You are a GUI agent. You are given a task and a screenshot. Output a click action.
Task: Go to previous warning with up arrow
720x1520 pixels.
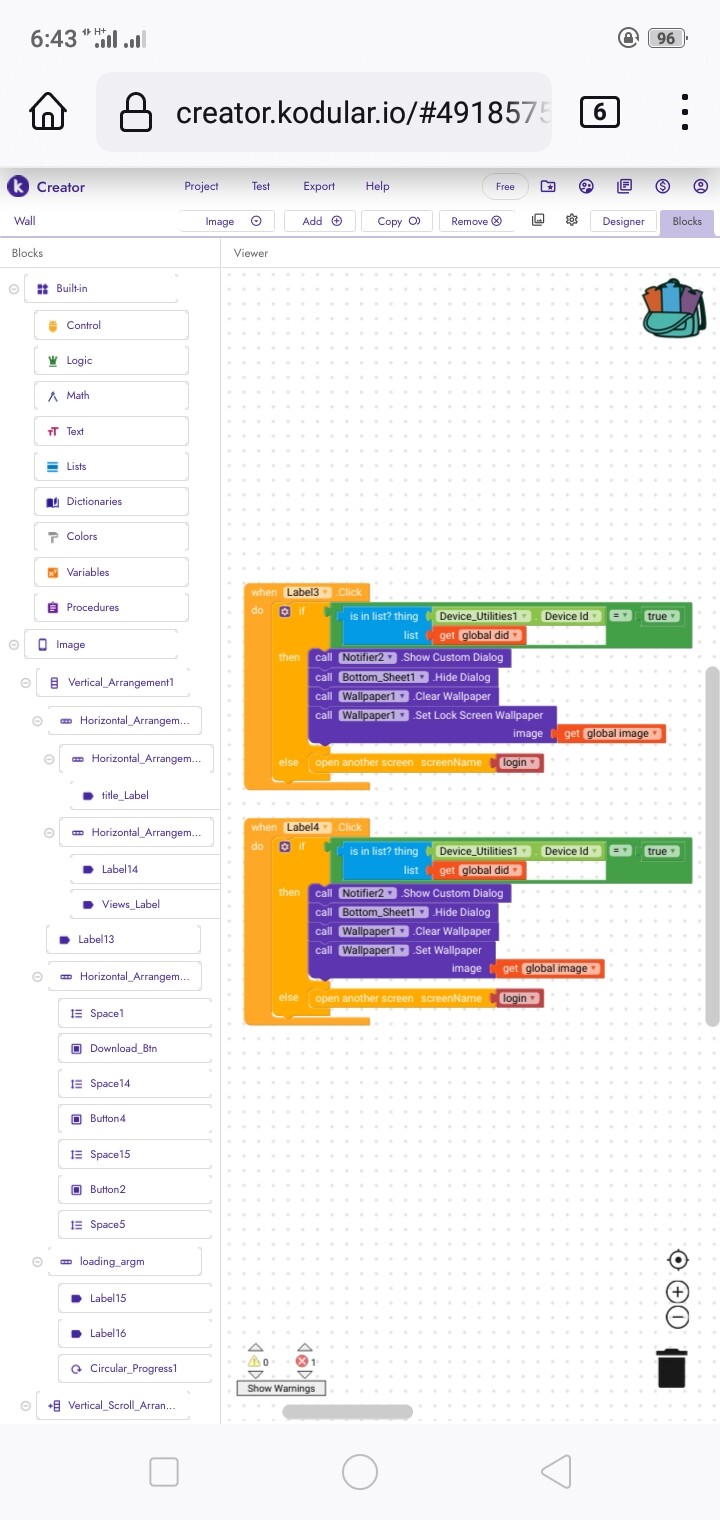[x=255, y=1348]
